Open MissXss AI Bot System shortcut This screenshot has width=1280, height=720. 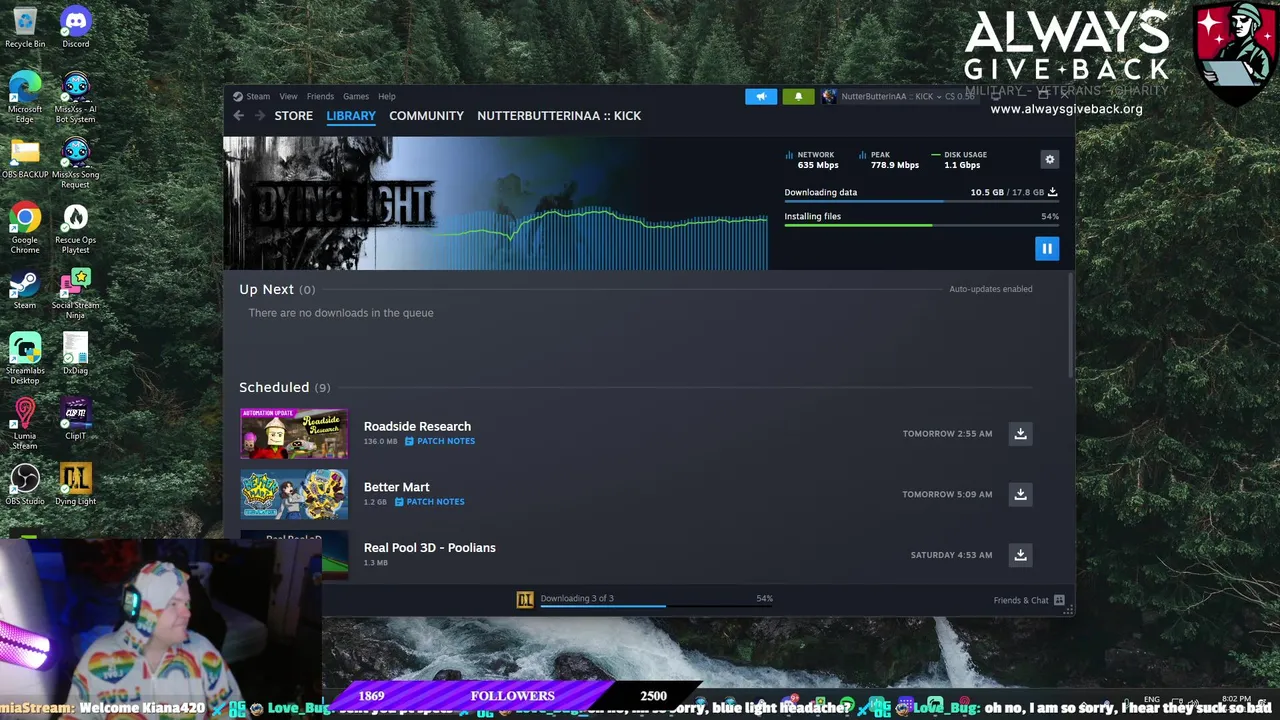pyautogui.click(x=75, y=97)
